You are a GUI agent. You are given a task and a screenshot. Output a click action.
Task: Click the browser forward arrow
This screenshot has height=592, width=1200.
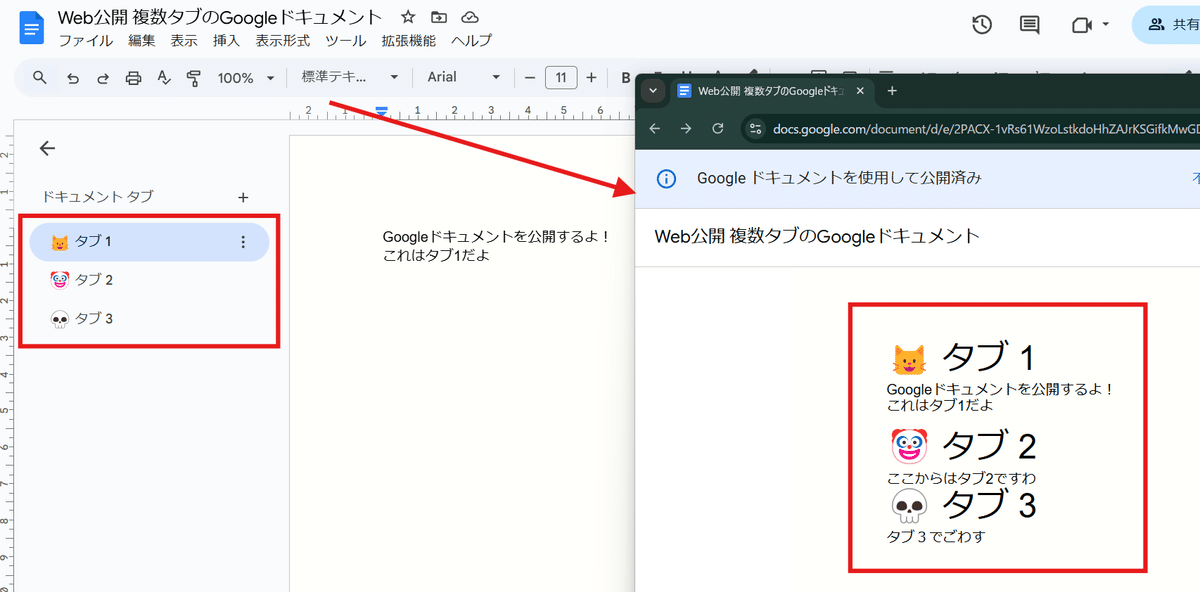pyautogui.click(x=686, y=128)
